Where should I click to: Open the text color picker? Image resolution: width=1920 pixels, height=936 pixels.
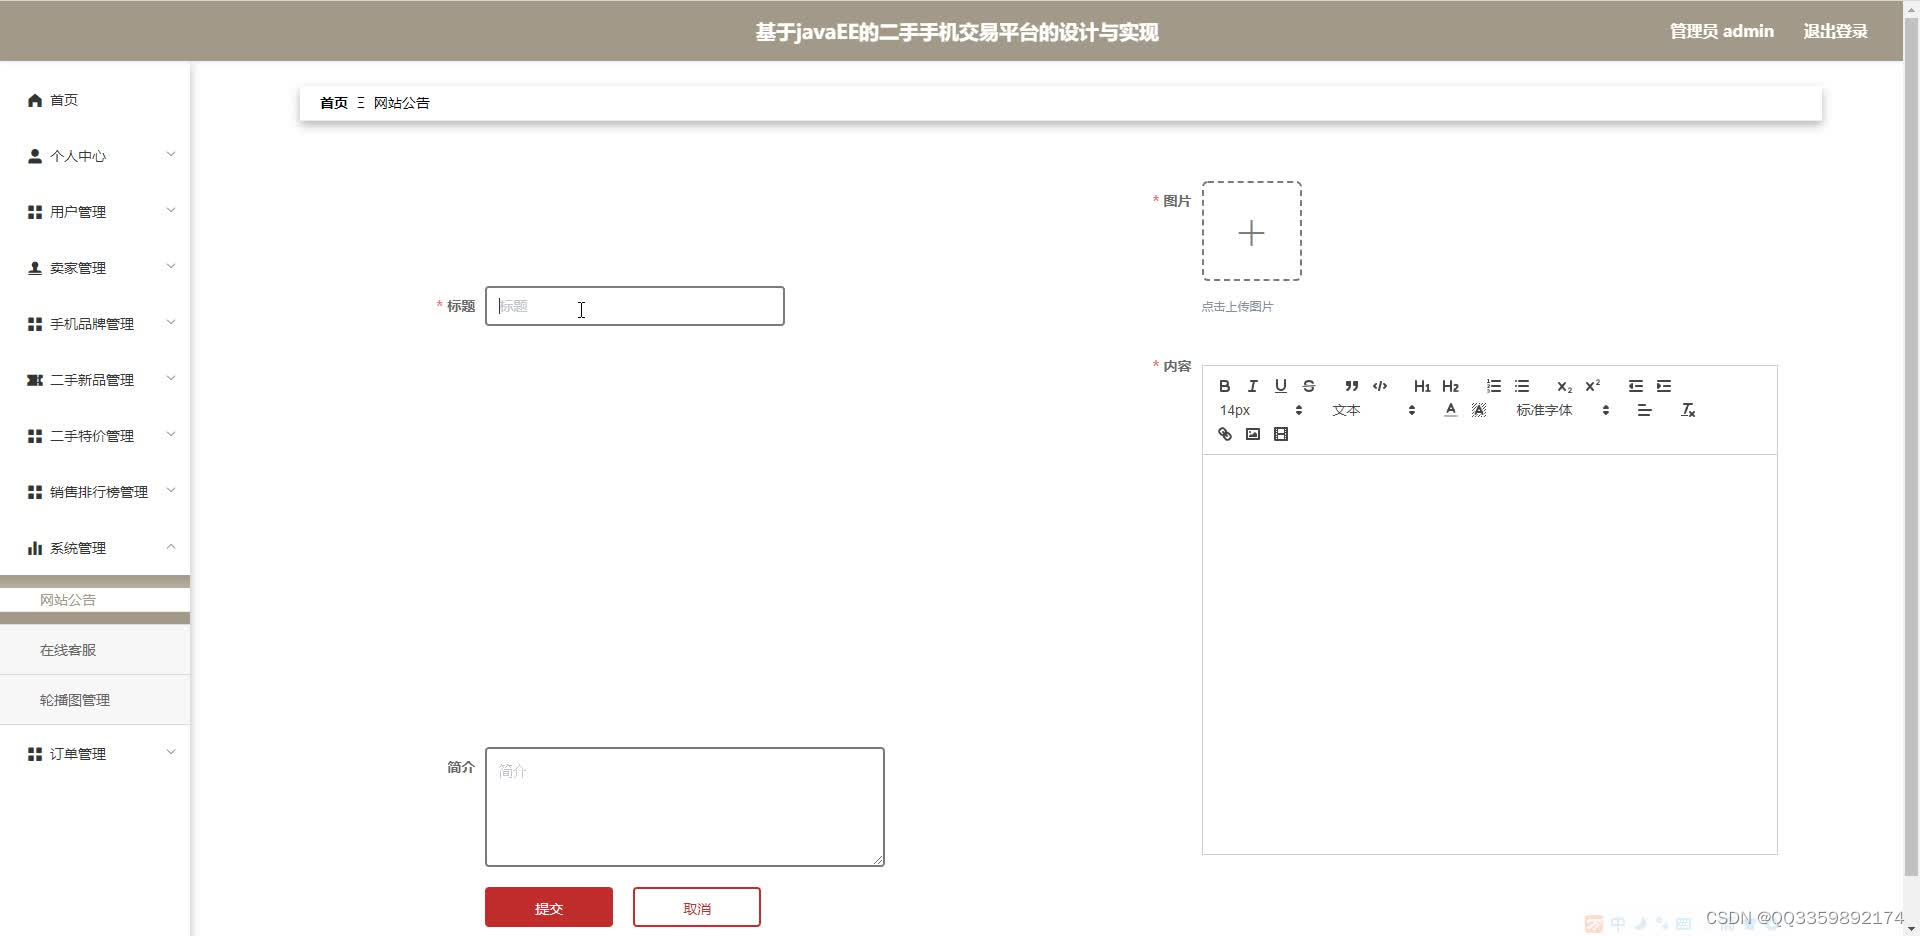click(x=1450, y=410)
